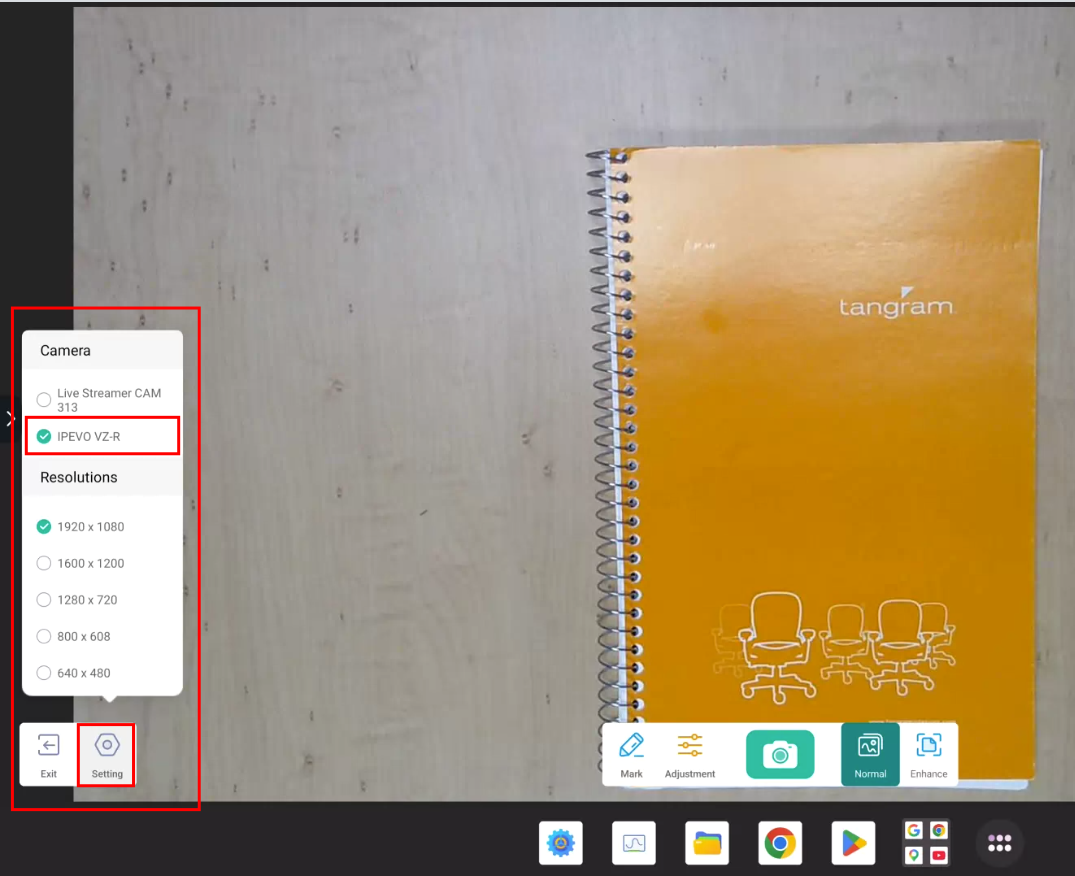Toggle the Setting popup
1075x876 pixels.
tap(107, 755)
